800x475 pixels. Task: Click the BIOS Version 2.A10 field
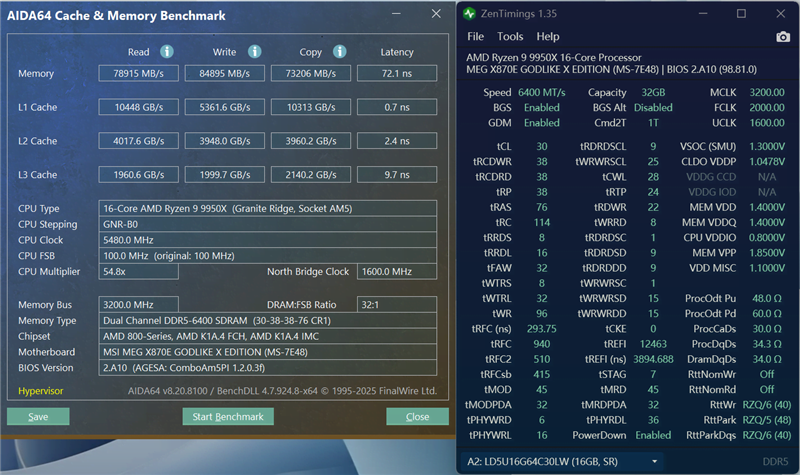click(267, 368)
